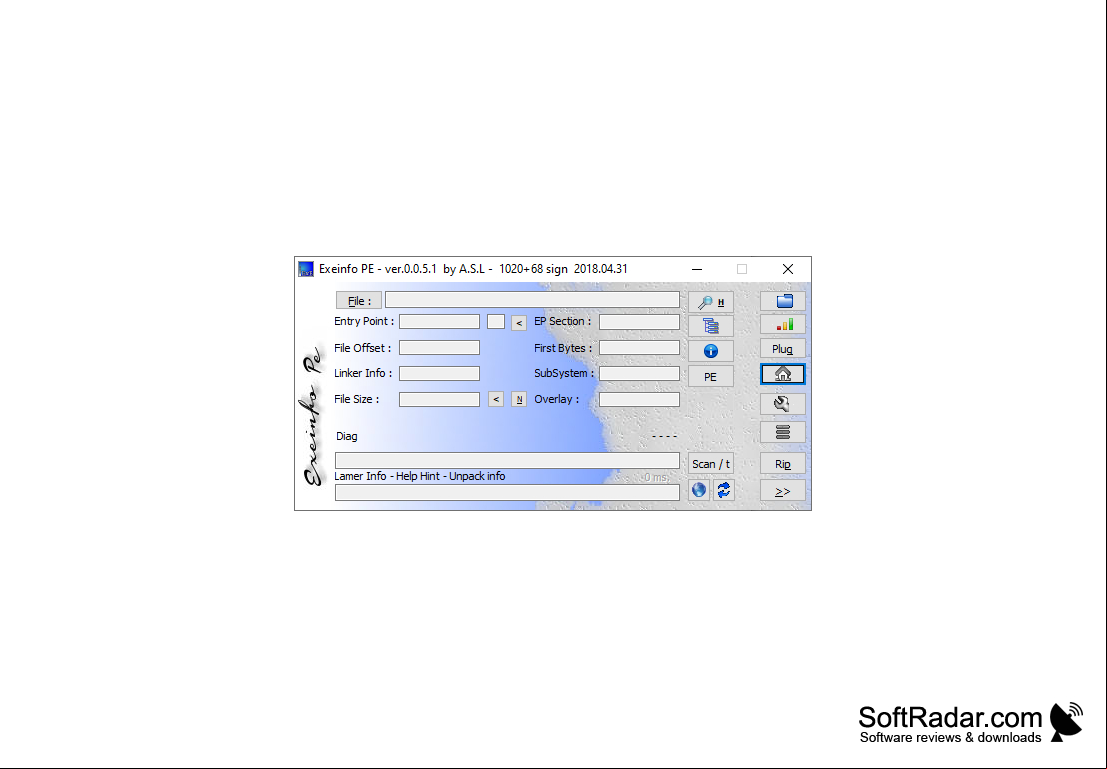The image size is (1107, 769).
Task: Click the blue info circle button
Action: click(x=711, y=351)
